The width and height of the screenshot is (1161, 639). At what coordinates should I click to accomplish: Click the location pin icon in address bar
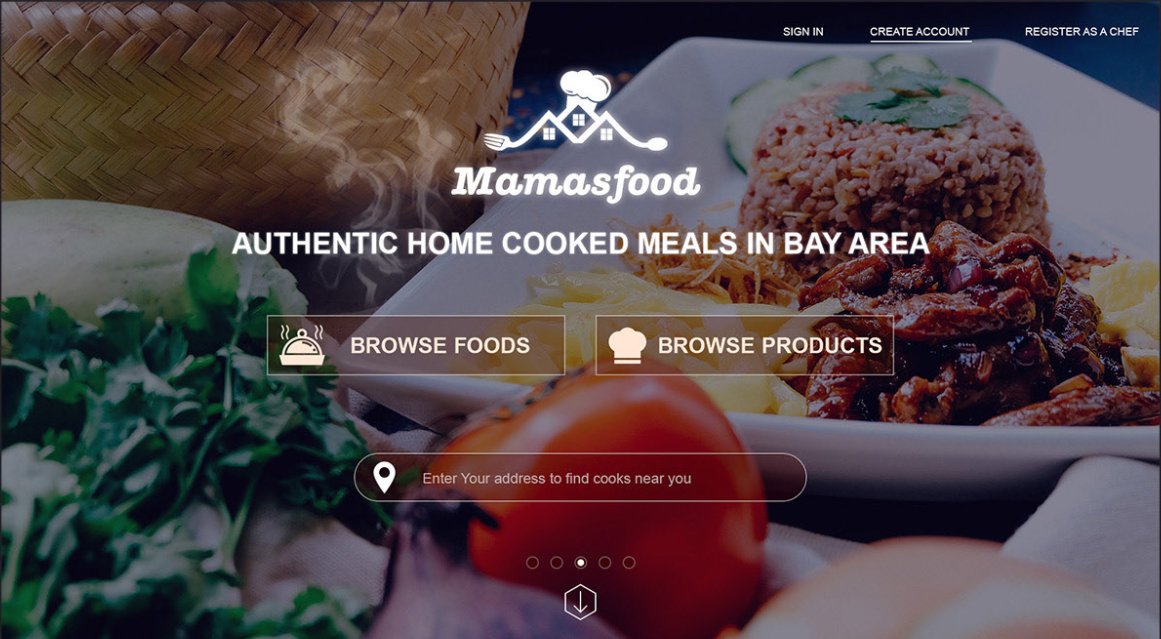(x=384, y=478)
